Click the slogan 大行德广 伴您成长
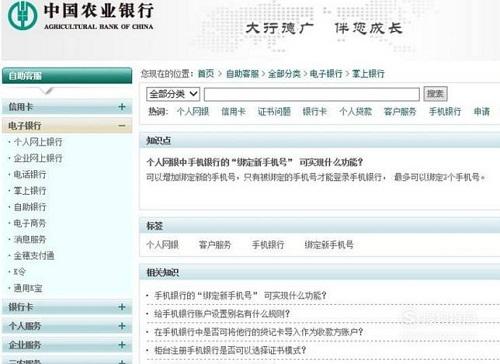500x364 pixels. tap(324, 28)
